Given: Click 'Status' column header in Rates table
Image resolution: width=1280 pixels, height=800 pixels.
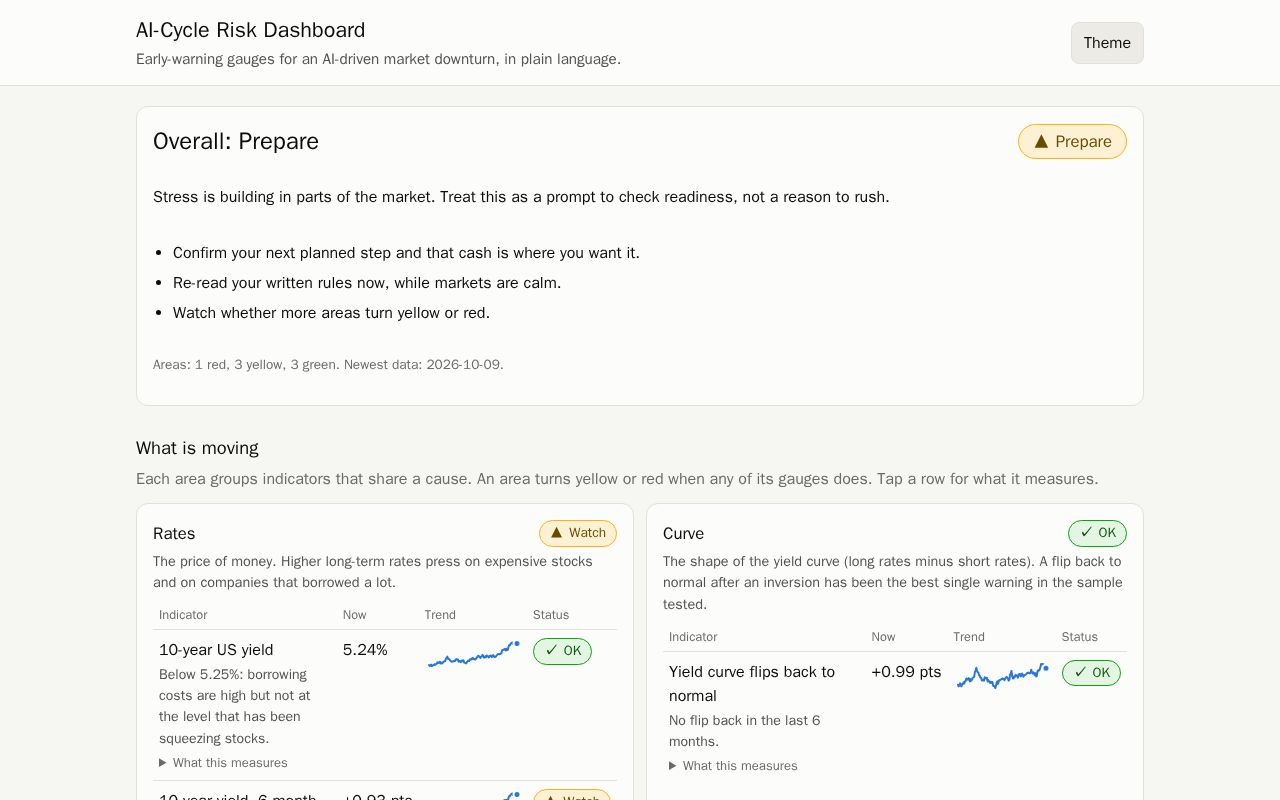Looking at the screenshot, I should point(551,615).
